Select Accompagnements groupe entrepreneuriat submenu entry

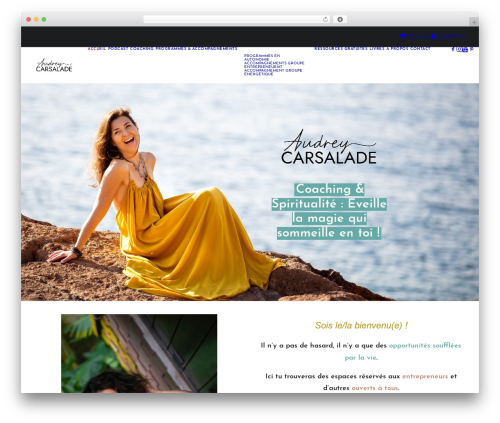(274, 65)
